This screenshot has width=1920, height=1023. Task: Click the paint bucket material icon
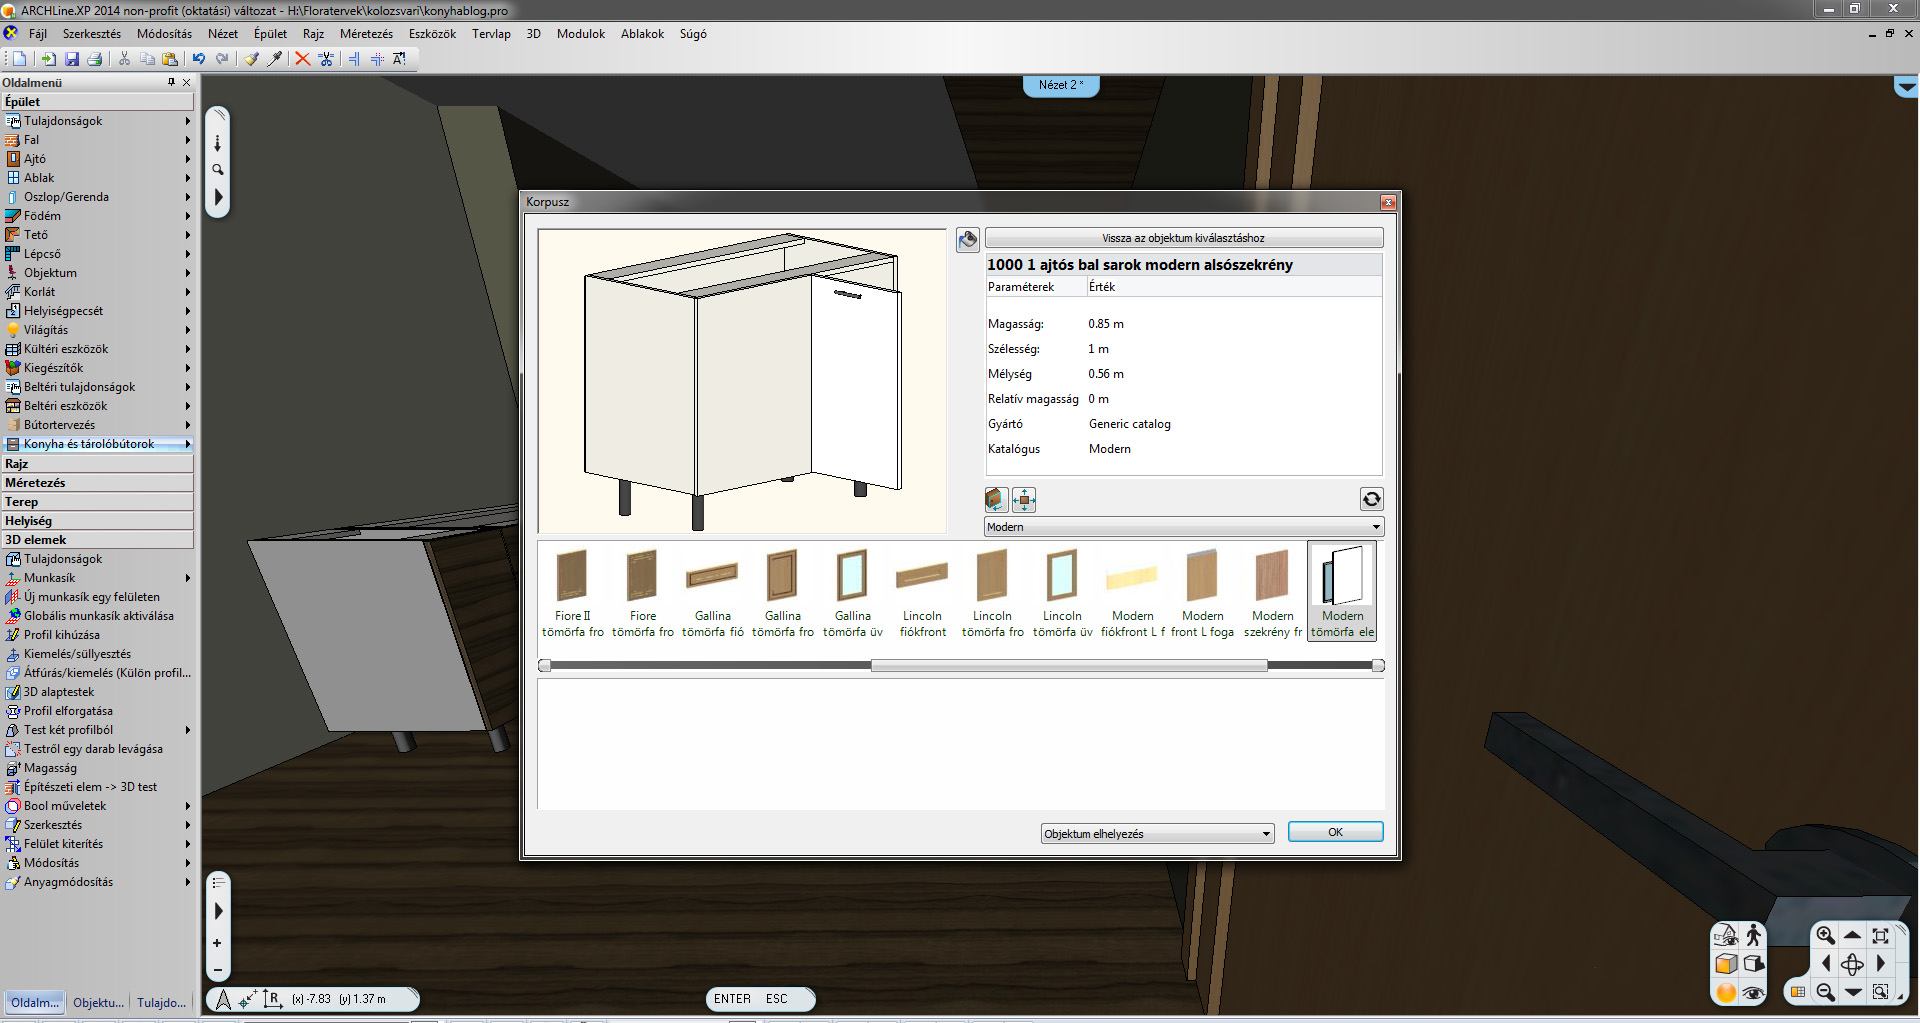click(967, 239)
